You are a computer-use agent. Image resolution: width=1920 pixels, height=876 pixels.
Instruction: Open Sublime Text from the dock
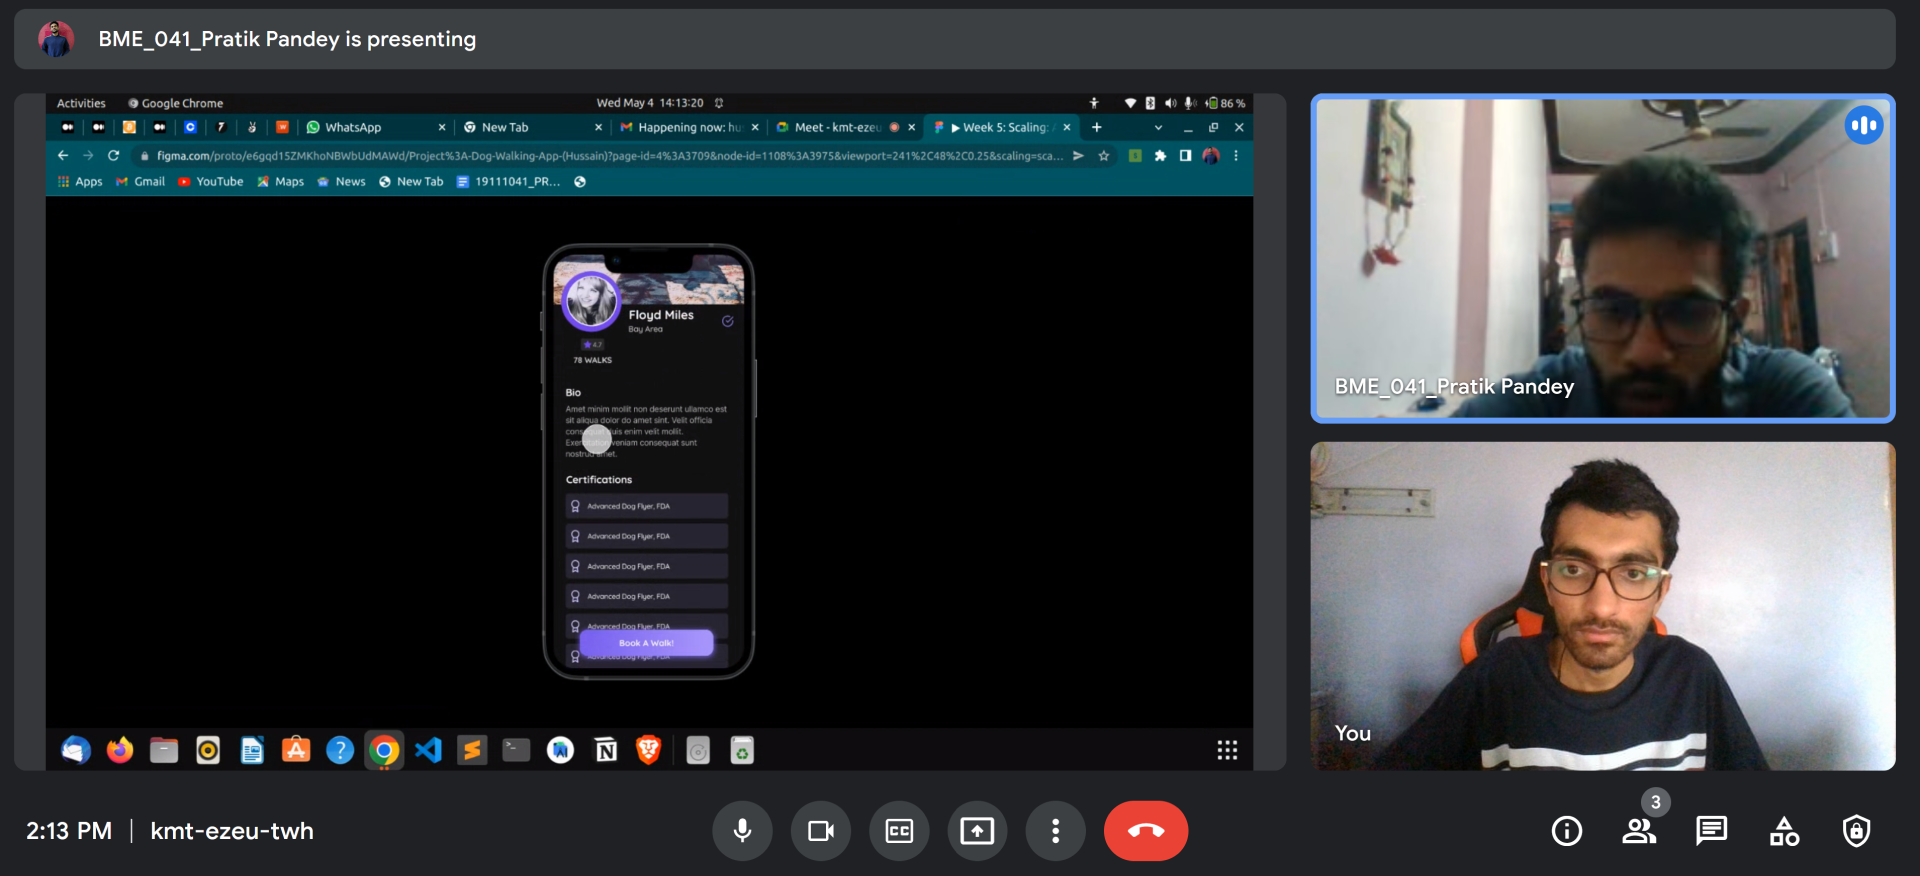pyautogui.click(x=472, y=750)
